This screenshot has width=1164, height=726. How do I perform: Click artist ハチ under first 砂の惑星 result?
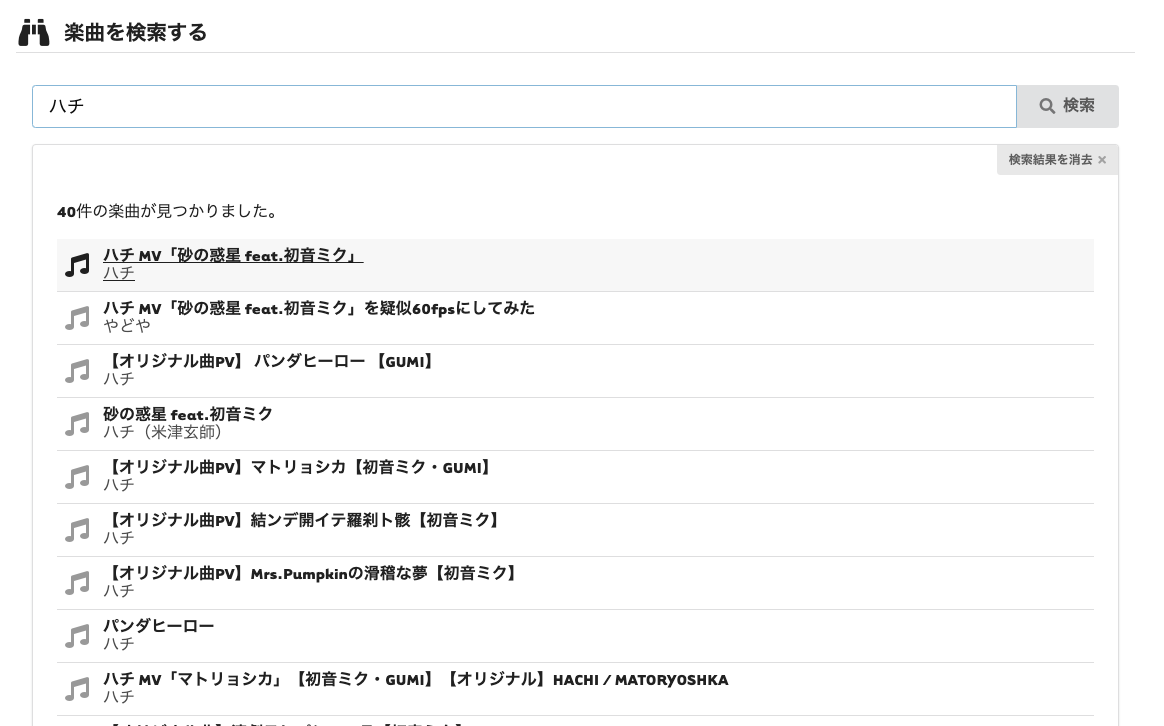[x=119, y=273]
